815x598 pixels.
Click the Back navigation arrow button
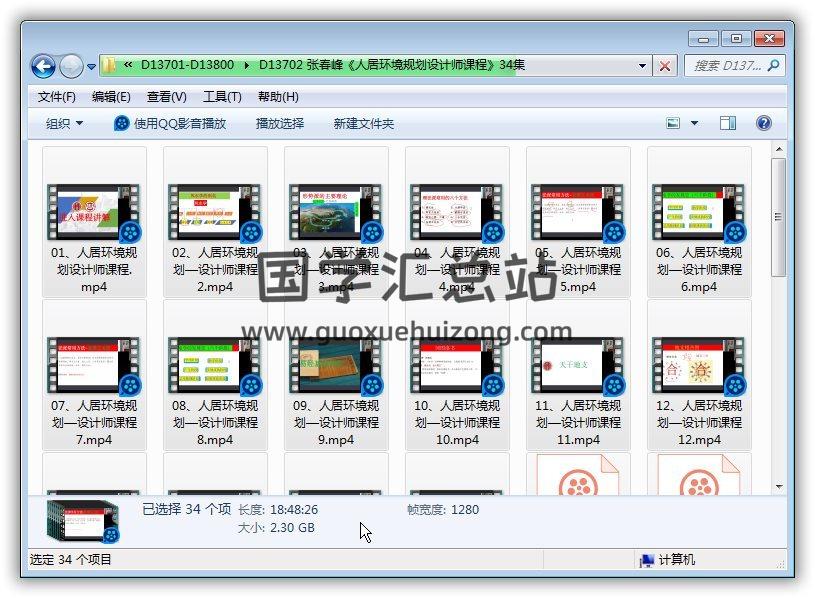[43, 66]
